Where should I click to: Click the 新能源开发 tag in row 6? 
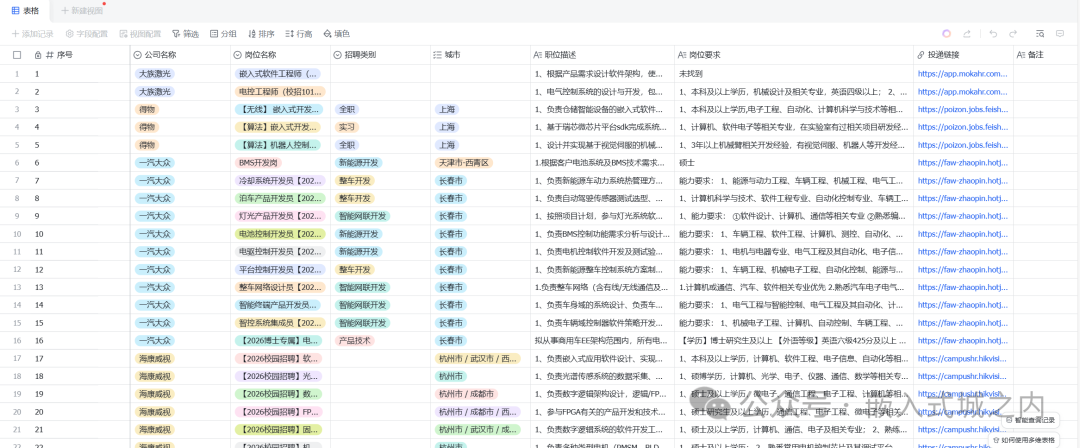(359, 163)
